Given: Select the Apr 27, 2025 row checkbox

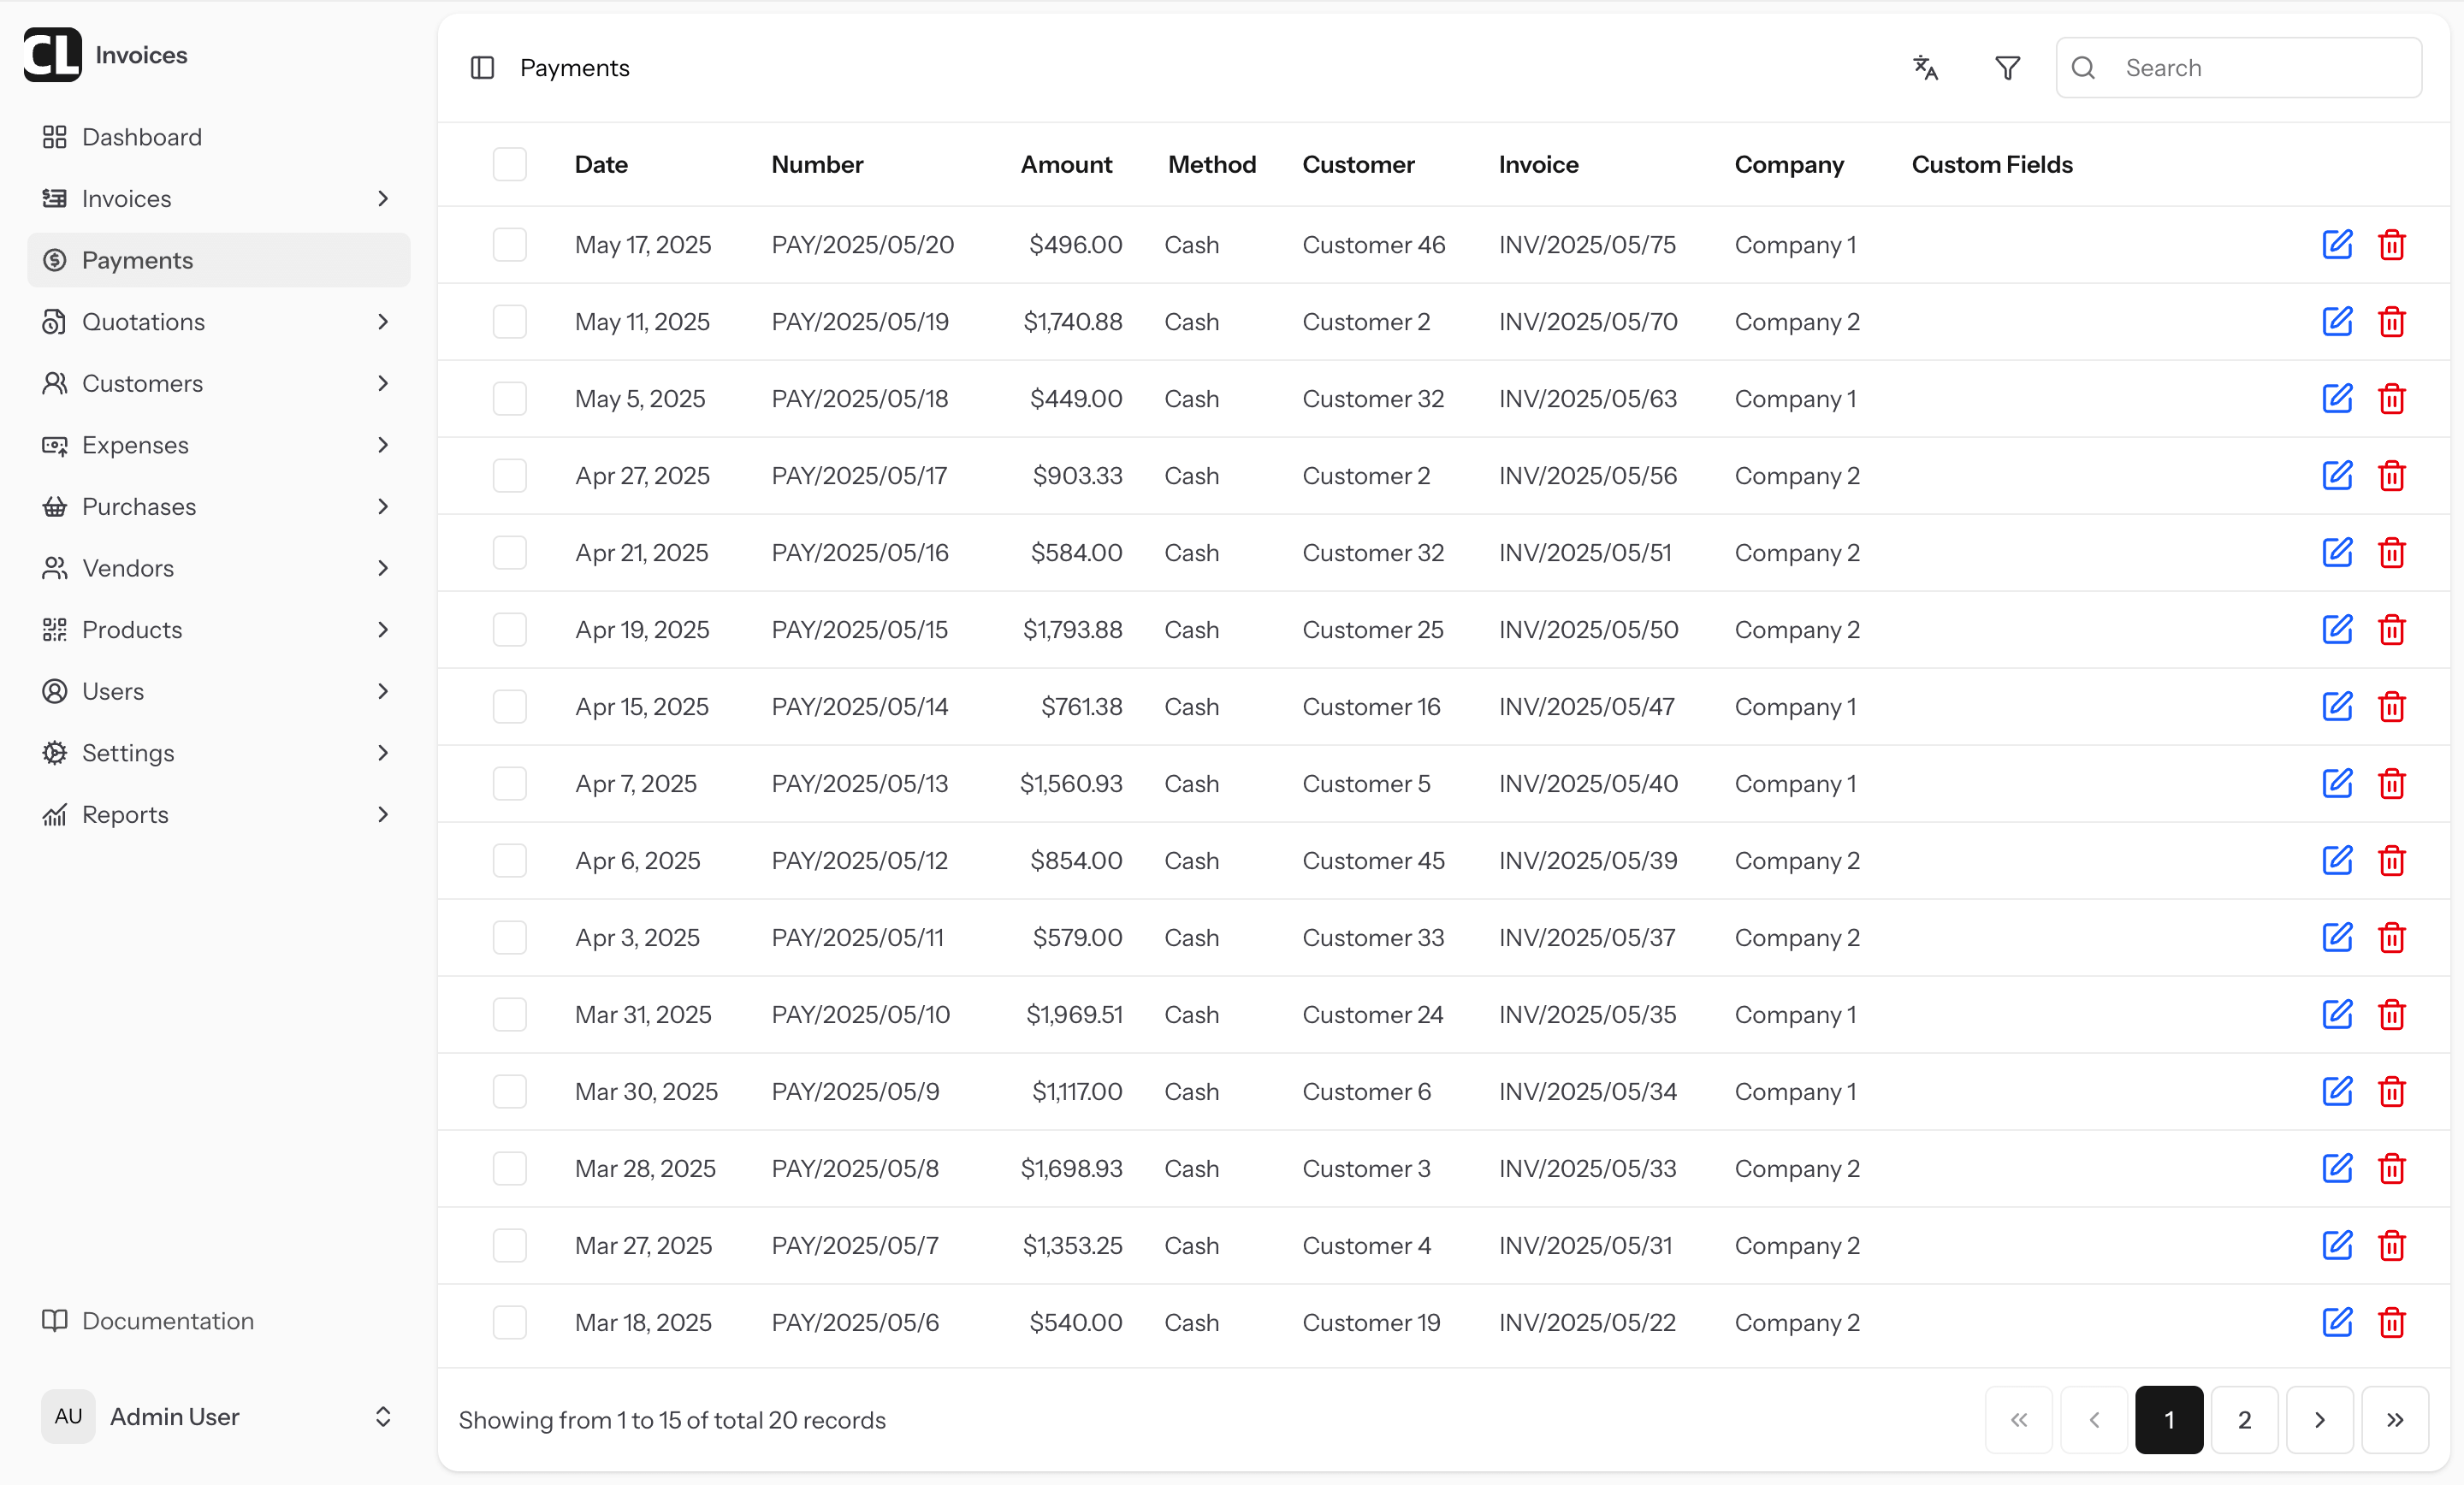Looking at the screenshot, I should pyautogui.click(x=509, y=475).
